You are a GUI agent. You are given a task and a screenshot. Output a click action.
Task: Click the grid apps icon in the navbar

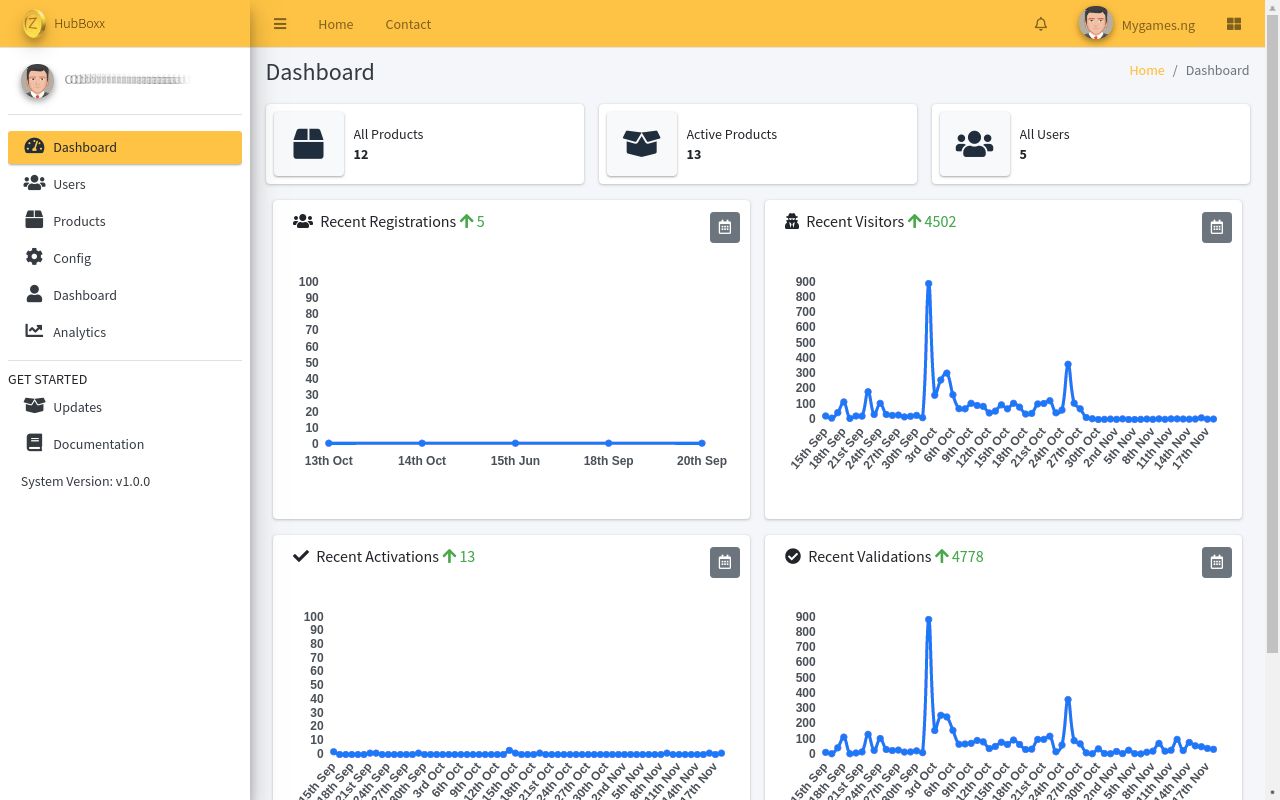[x=1233, y=24]
